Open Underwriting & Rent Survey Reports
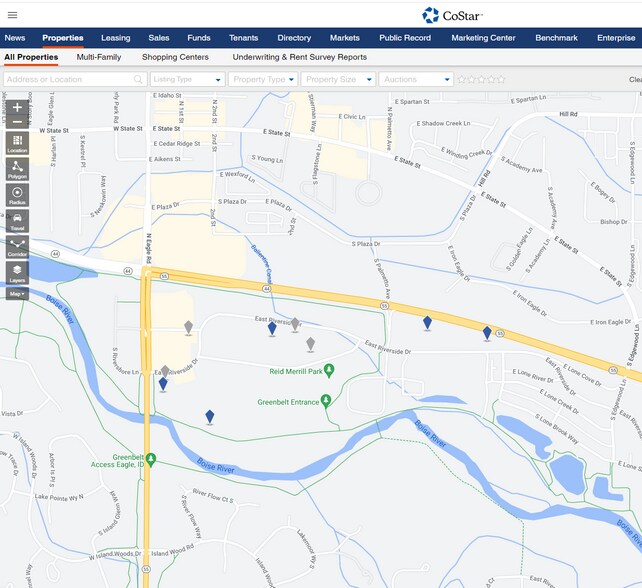This screenshot has height=588, width=642. point(299,57)
